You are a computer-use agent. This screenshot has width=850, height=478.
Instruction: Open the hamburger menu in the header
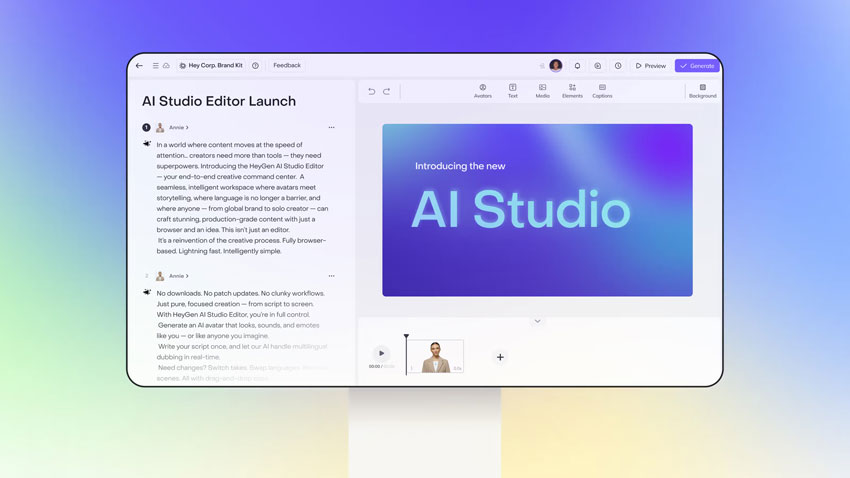point(155,66)
